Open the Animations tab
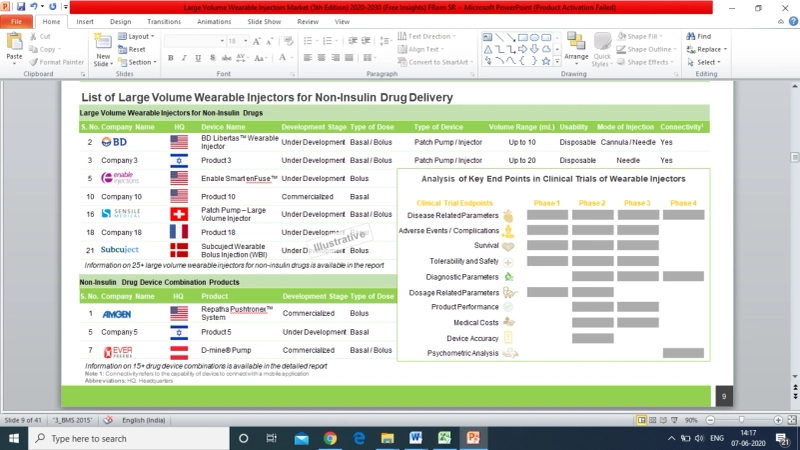Image resolution: width=800 pixels, height=450 pixels. pos(214,21)
